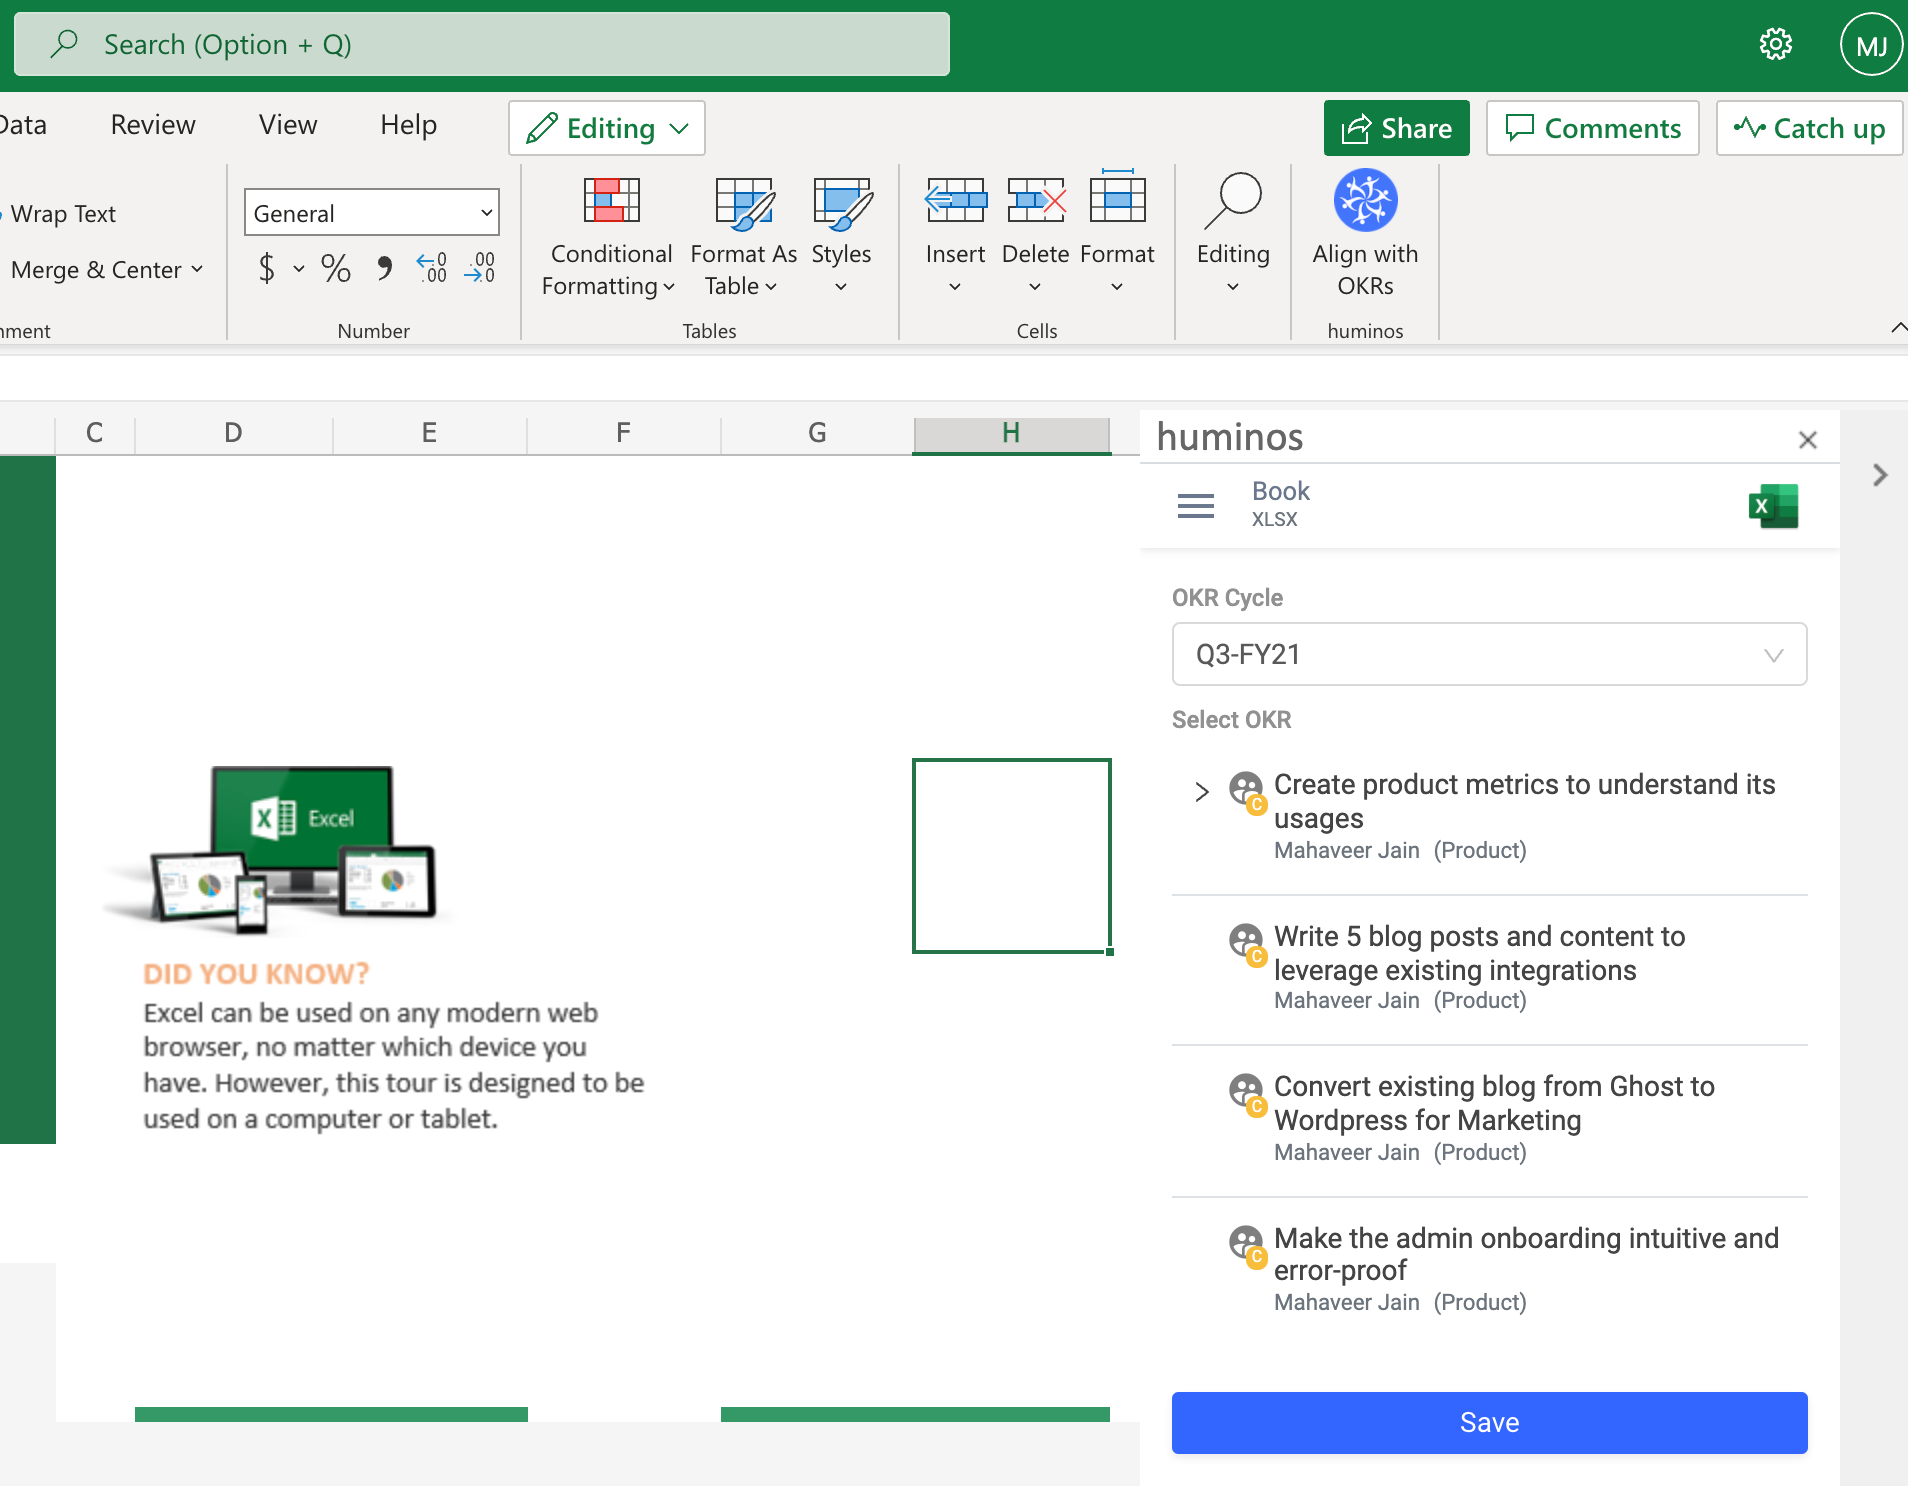Open the Help tab
This screenshot has width=1908, height=1486.
(408, 125)
